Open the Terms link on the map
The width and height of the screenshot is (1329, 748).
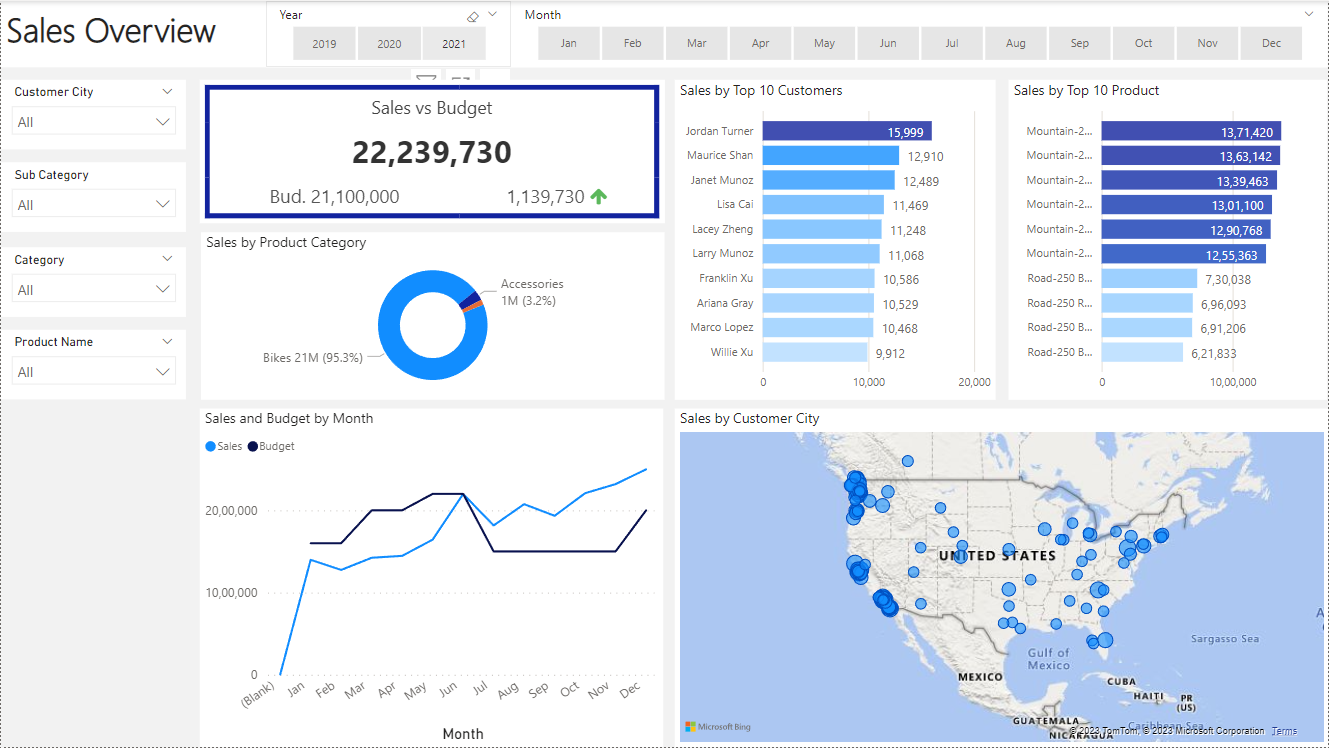click(x=1284, y=731)
